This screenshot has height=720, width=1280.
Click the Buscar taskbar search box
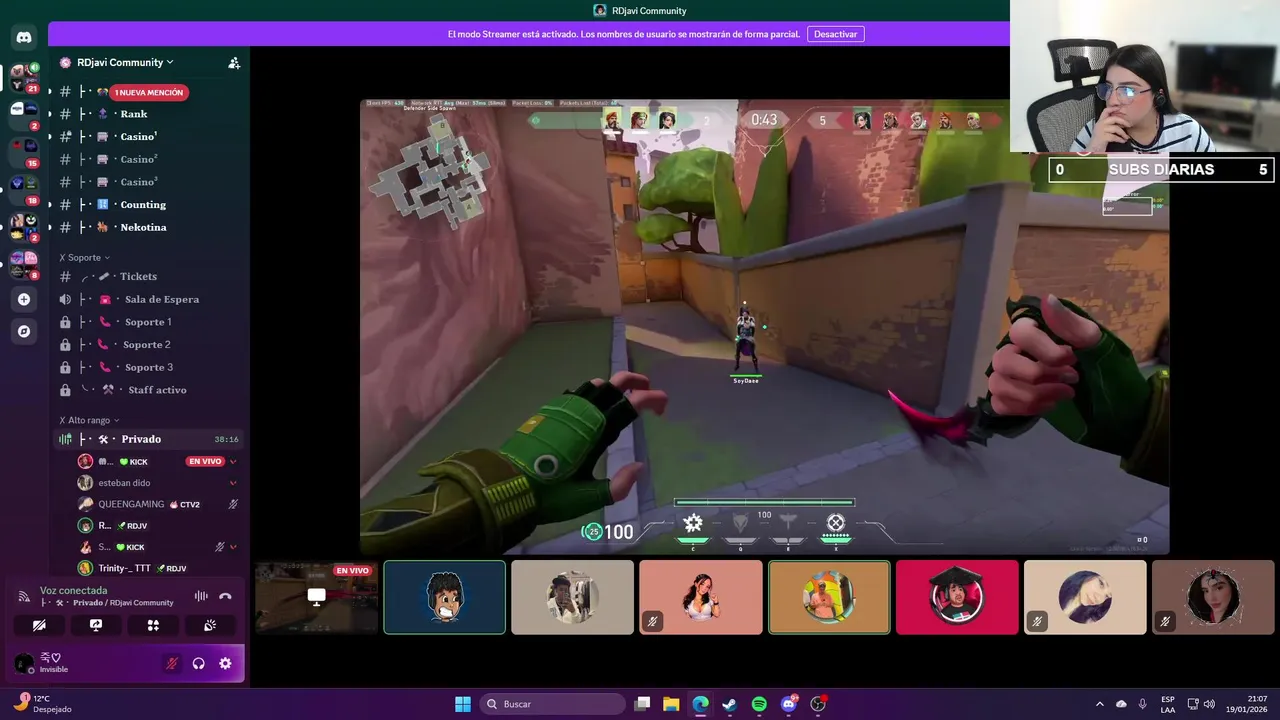[552, 704]
